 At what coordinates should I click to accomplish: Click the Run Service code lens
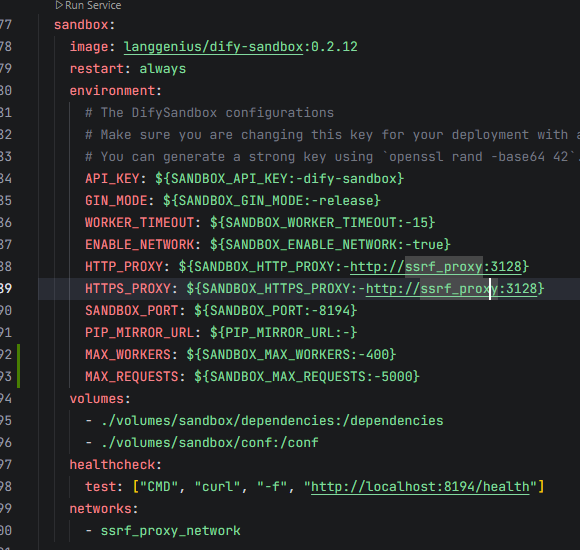(88, 5)
